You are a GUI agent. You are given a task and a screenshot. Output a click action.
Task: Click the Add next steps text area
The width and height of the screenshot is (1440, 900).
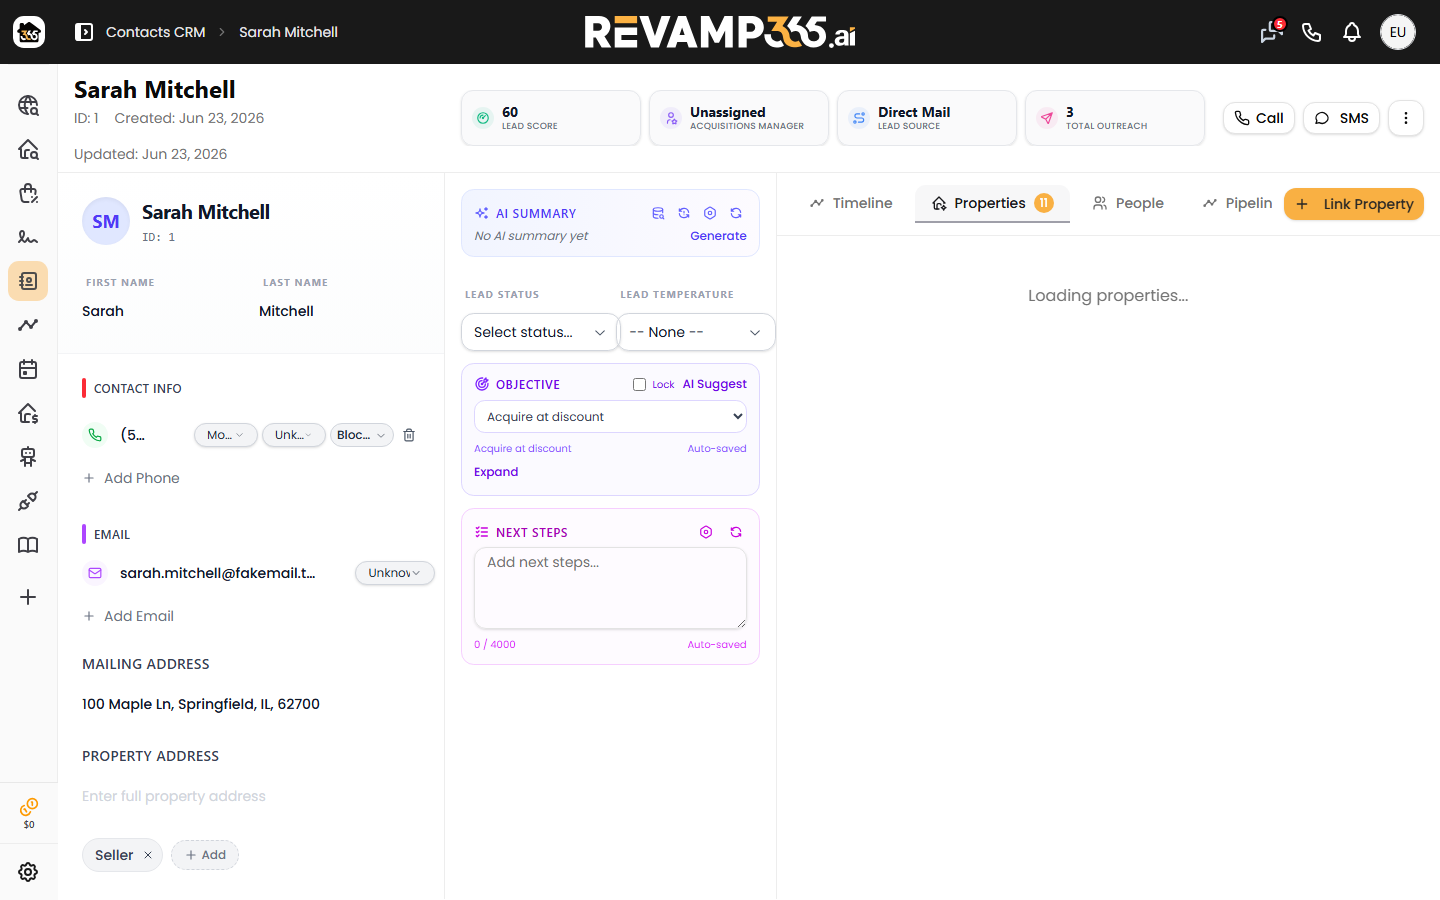610,588
